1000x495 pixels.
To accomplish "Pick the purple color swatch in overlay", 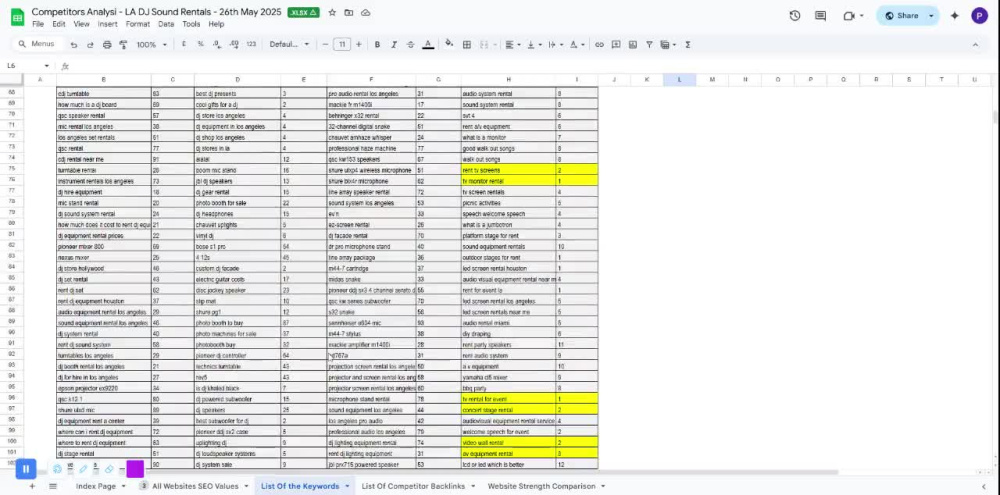I will pos(135,469).
